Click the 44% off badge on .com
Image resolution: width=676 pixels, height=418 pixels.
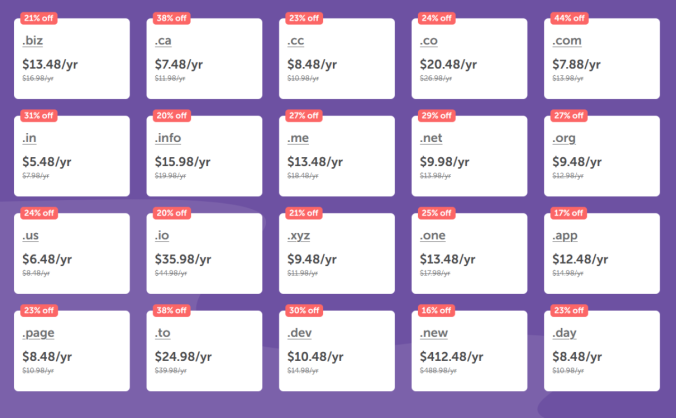[567, 19]
